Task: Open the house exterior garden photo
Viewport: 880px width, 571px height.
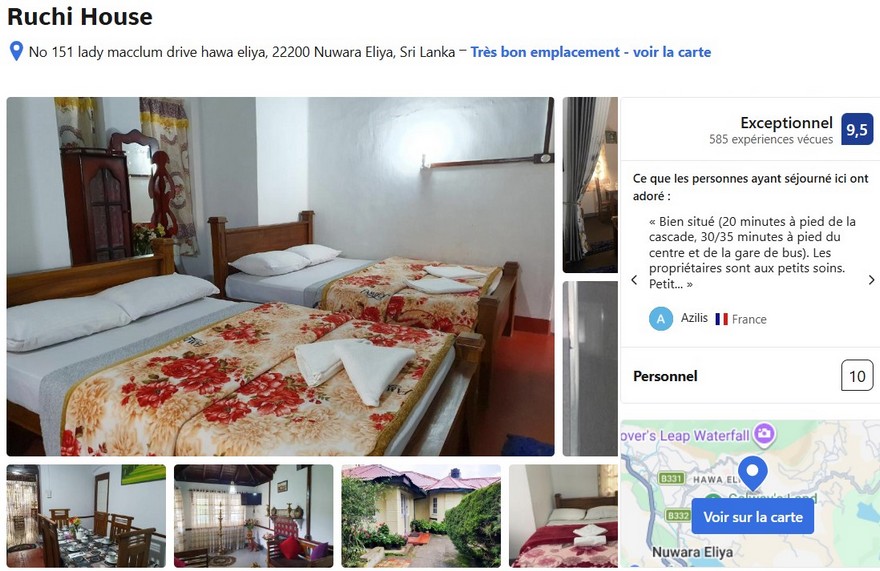Action: click(x=421, y=516)
